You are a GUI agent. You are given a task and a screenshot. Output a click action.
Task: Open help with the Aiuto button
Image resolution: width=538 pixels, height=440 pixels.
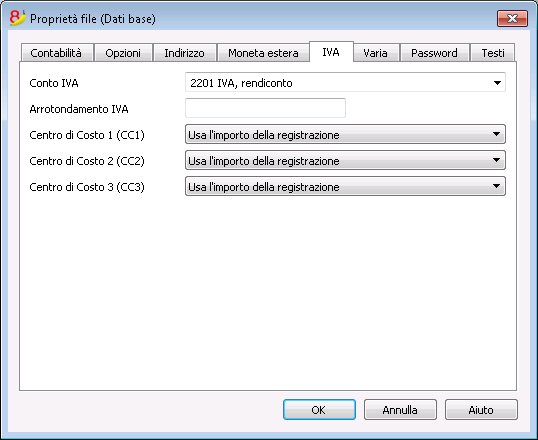point(481,409)
